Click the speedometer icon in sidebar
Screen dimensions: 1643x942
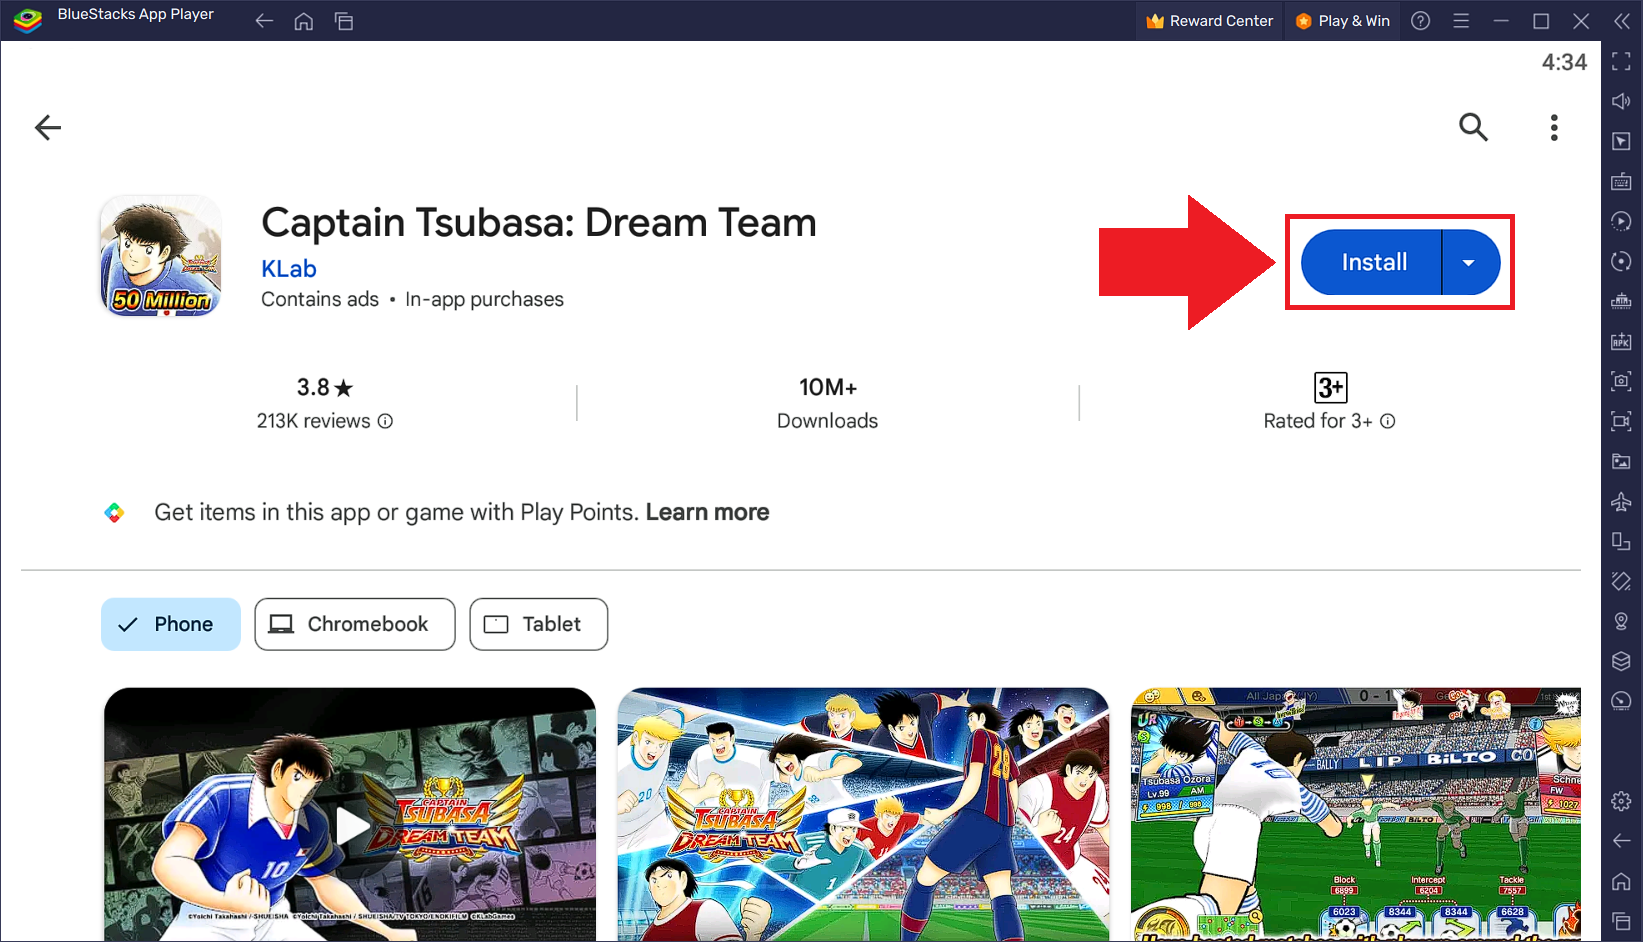(1622, 701)
